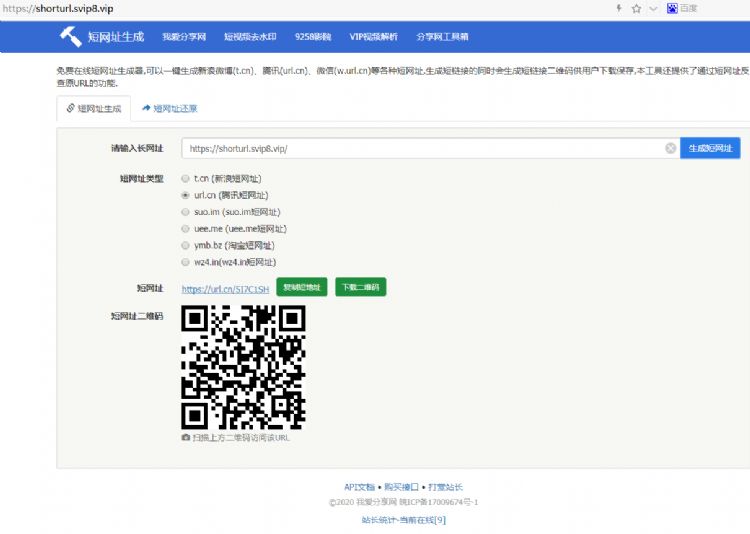Choose the uee.me short URL type
Viewport: 750px width, 534px height.
pyautogui.click(x=185, y=229)
